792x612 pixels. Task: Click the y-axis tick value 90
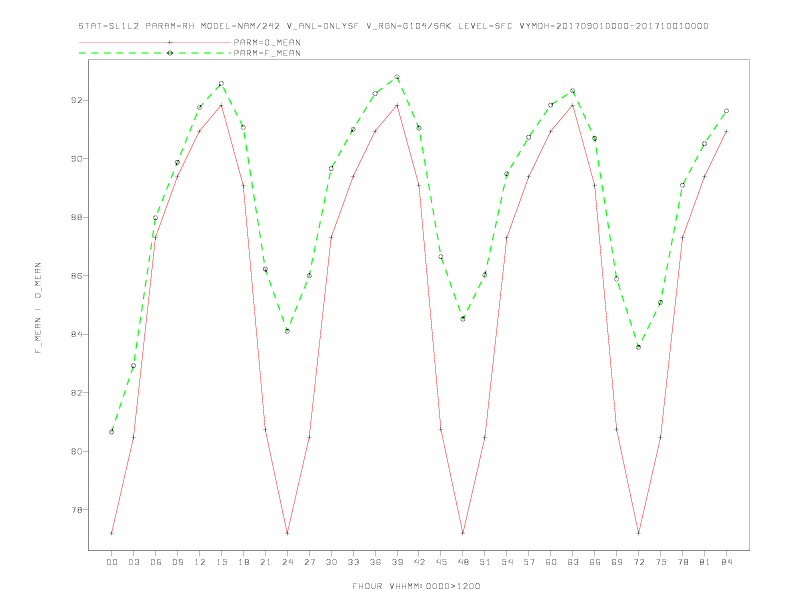(76, 159)
